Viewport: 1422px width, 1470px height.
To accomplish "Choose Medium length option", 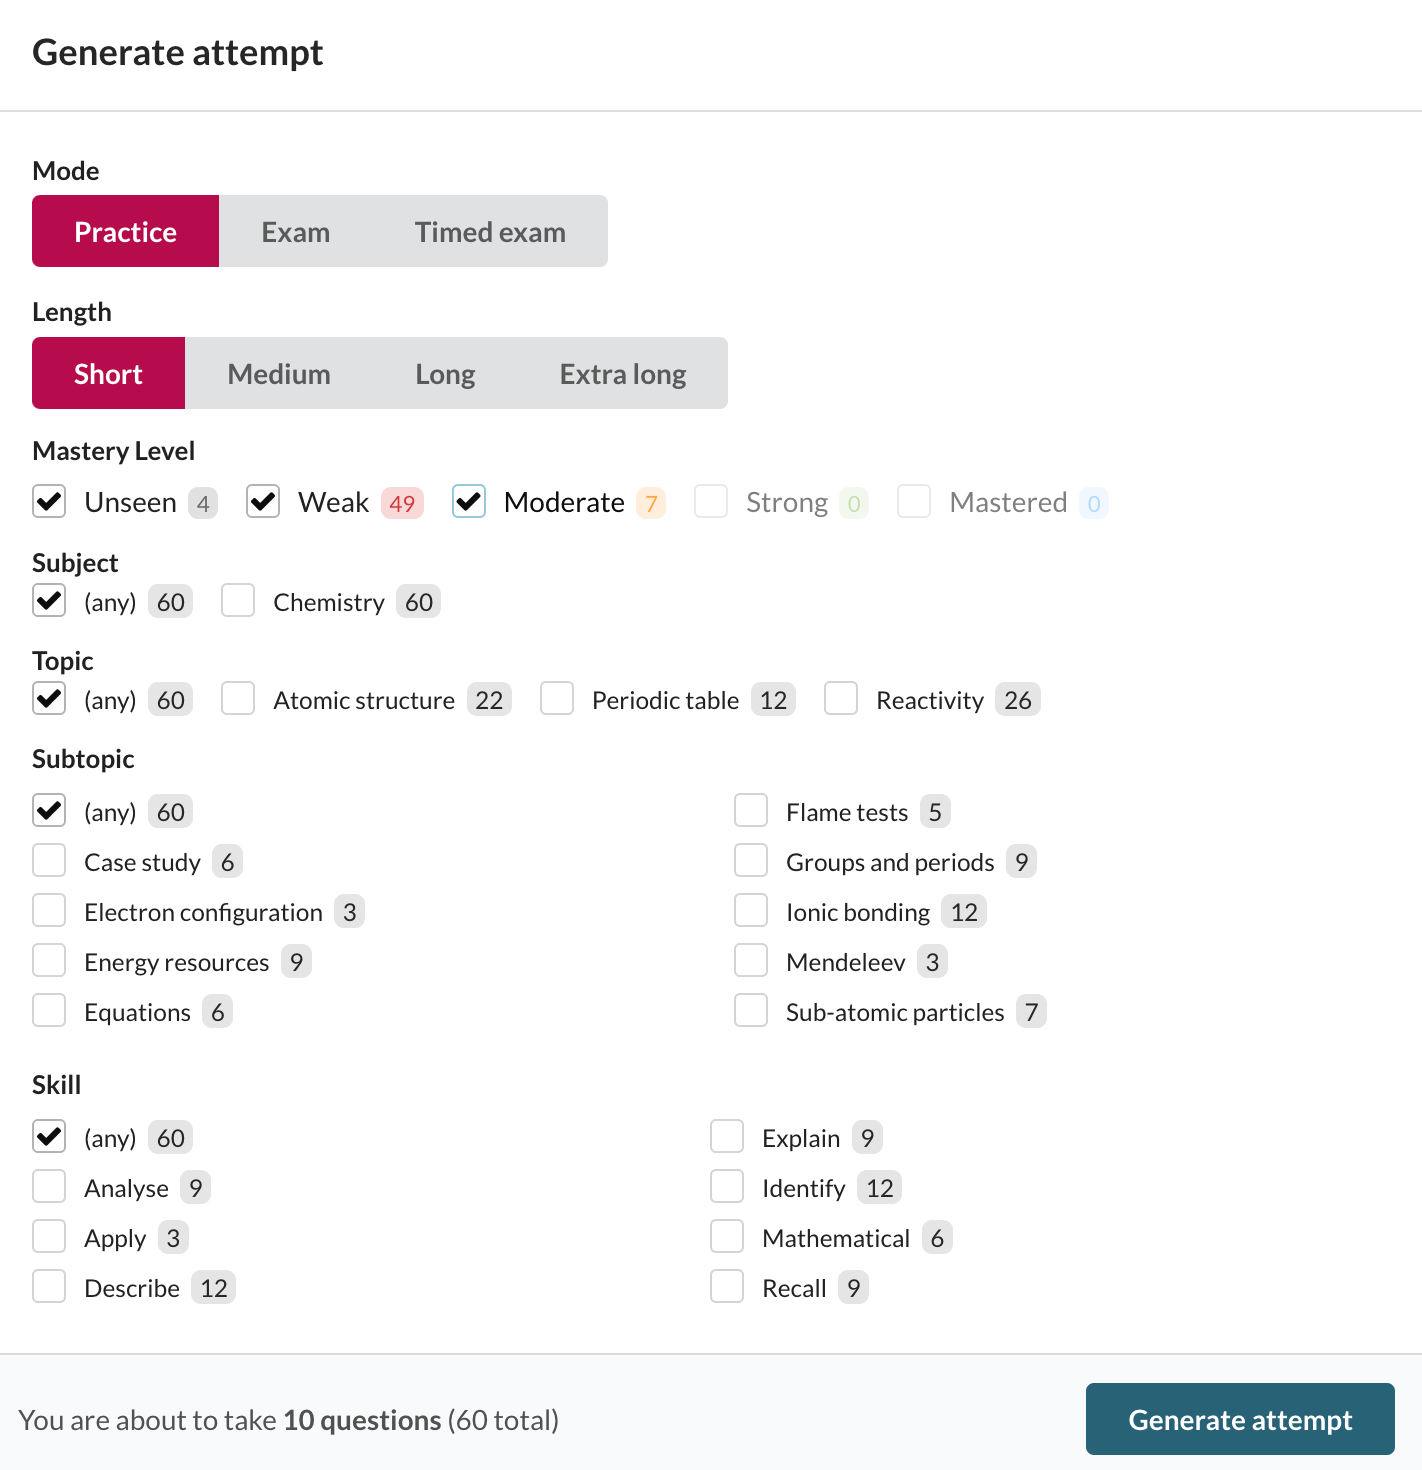I will pyautogui.click(x=279, y=374).
